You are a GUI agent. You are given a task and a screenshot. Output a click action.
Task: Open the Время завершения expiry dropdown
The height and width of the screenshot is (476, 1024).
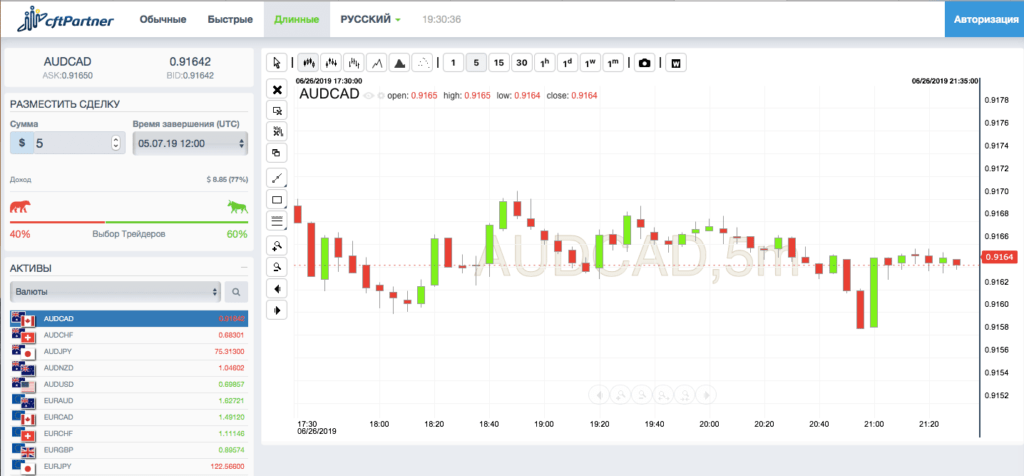click(189, 143)
